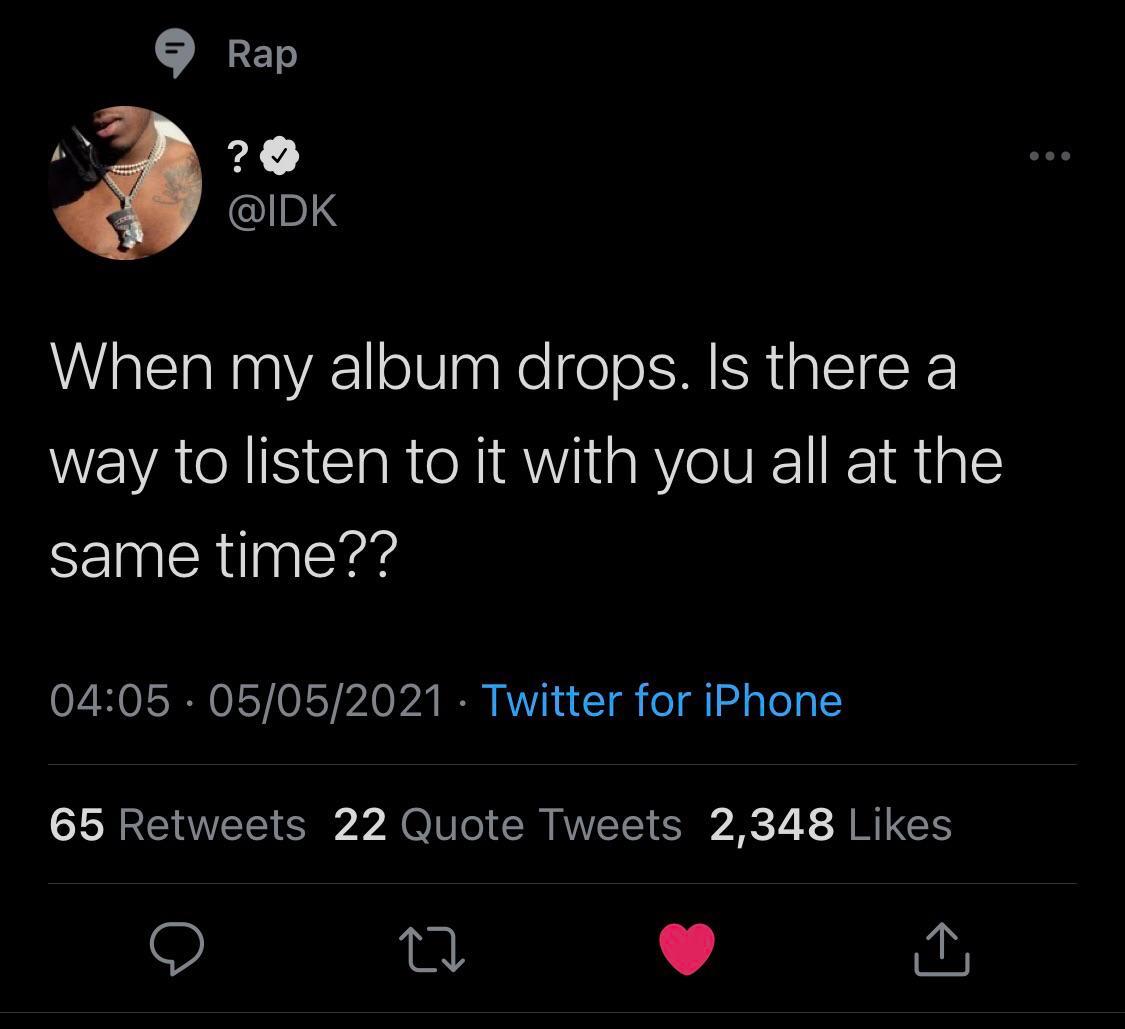Click the '?' display name
This screenshot has width=1125, height=1029.
click(x=237, y=157)
